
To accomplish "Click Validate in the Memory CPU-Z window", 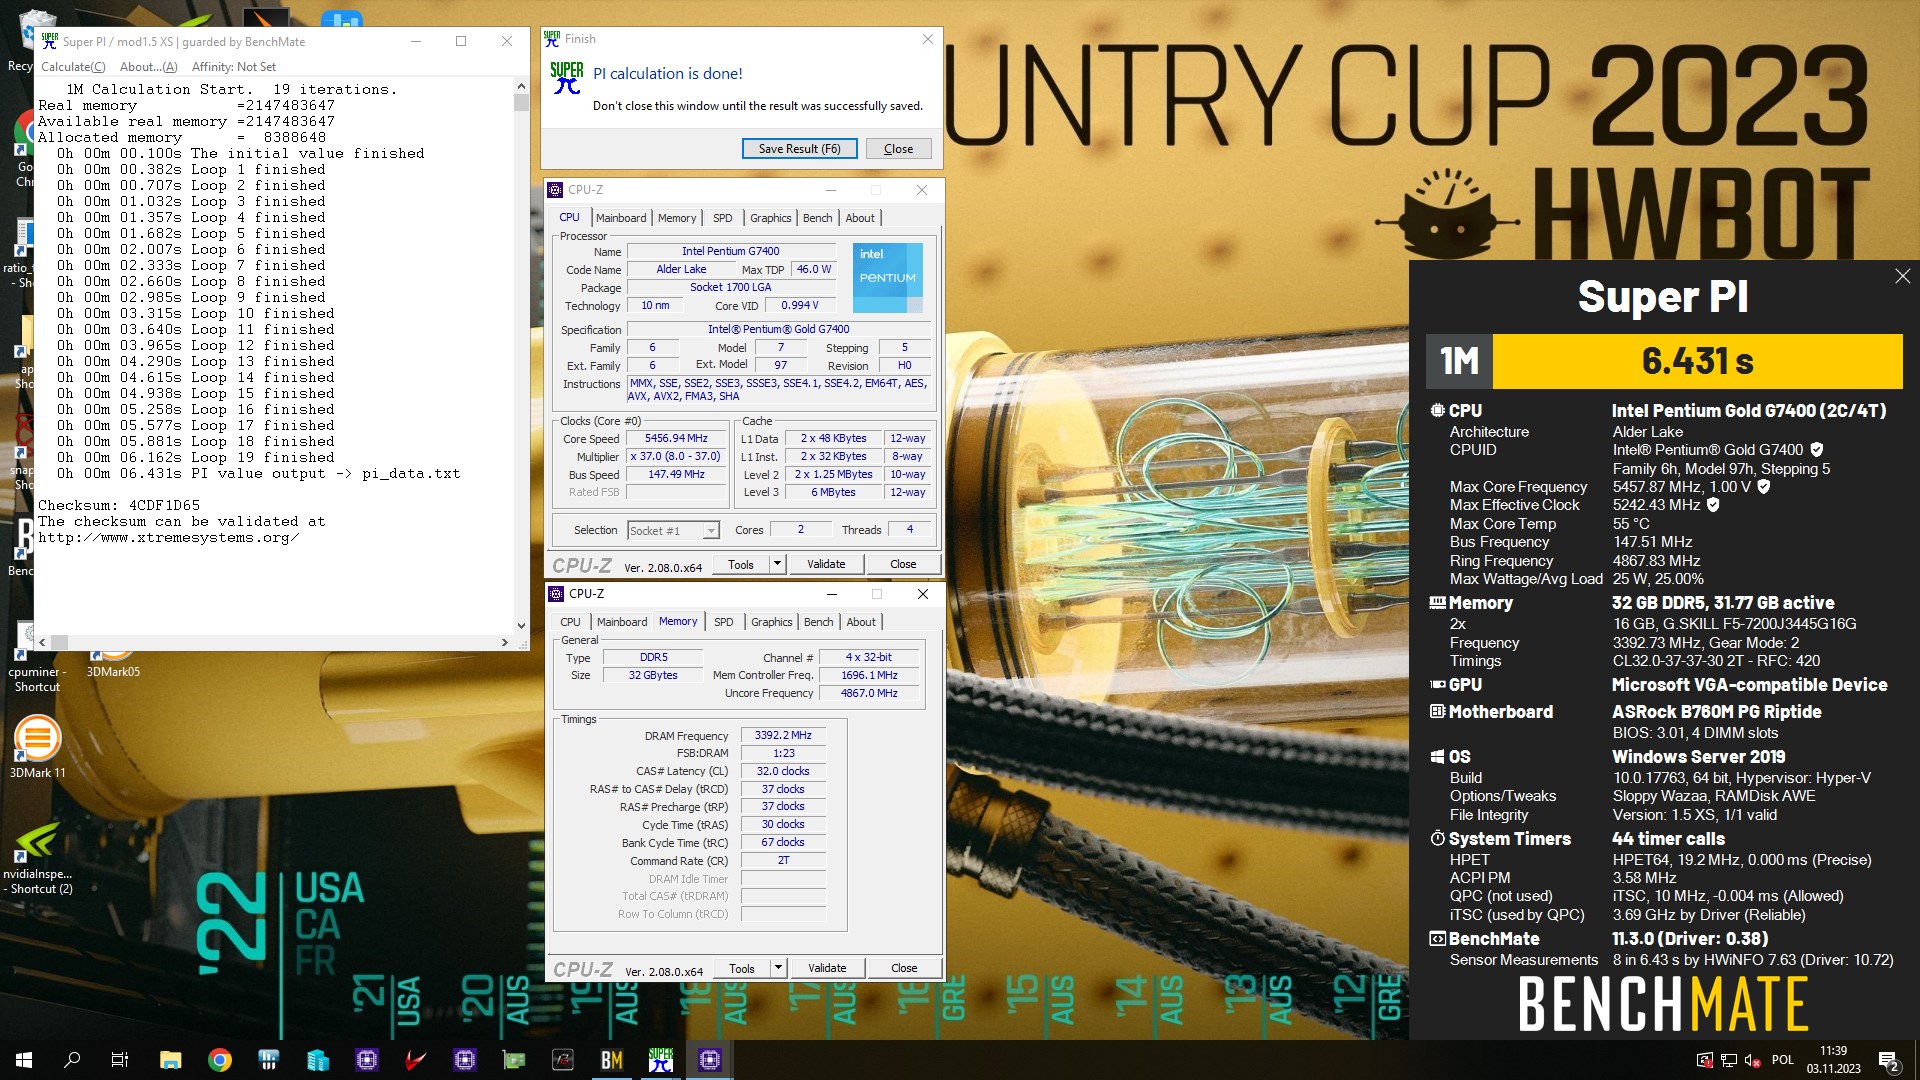I will coord(827,968).
